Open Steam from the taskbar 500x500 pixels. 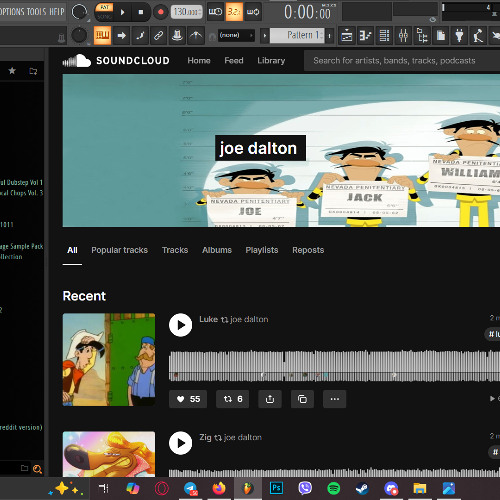362,489
